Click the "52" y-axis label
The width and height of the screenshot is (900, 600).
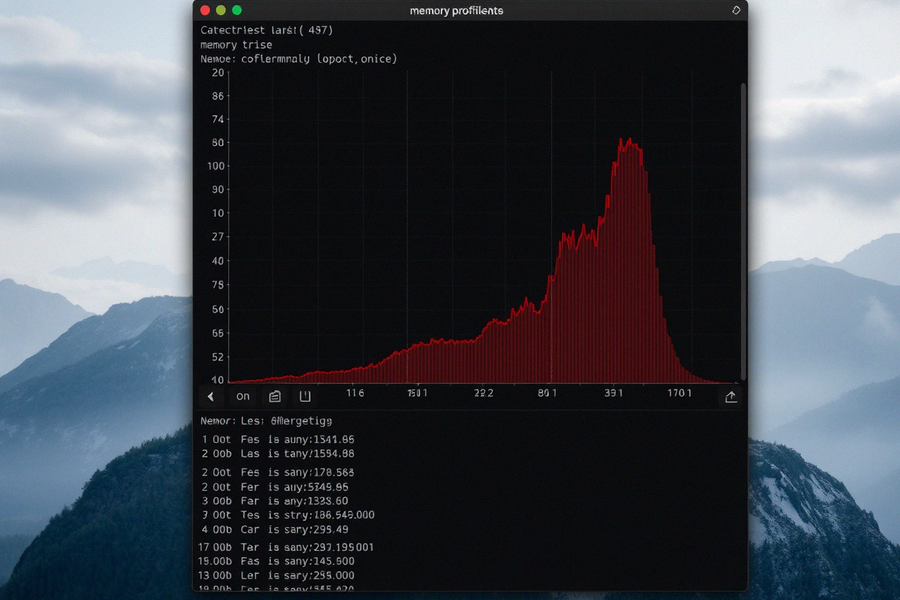[218, 357]
